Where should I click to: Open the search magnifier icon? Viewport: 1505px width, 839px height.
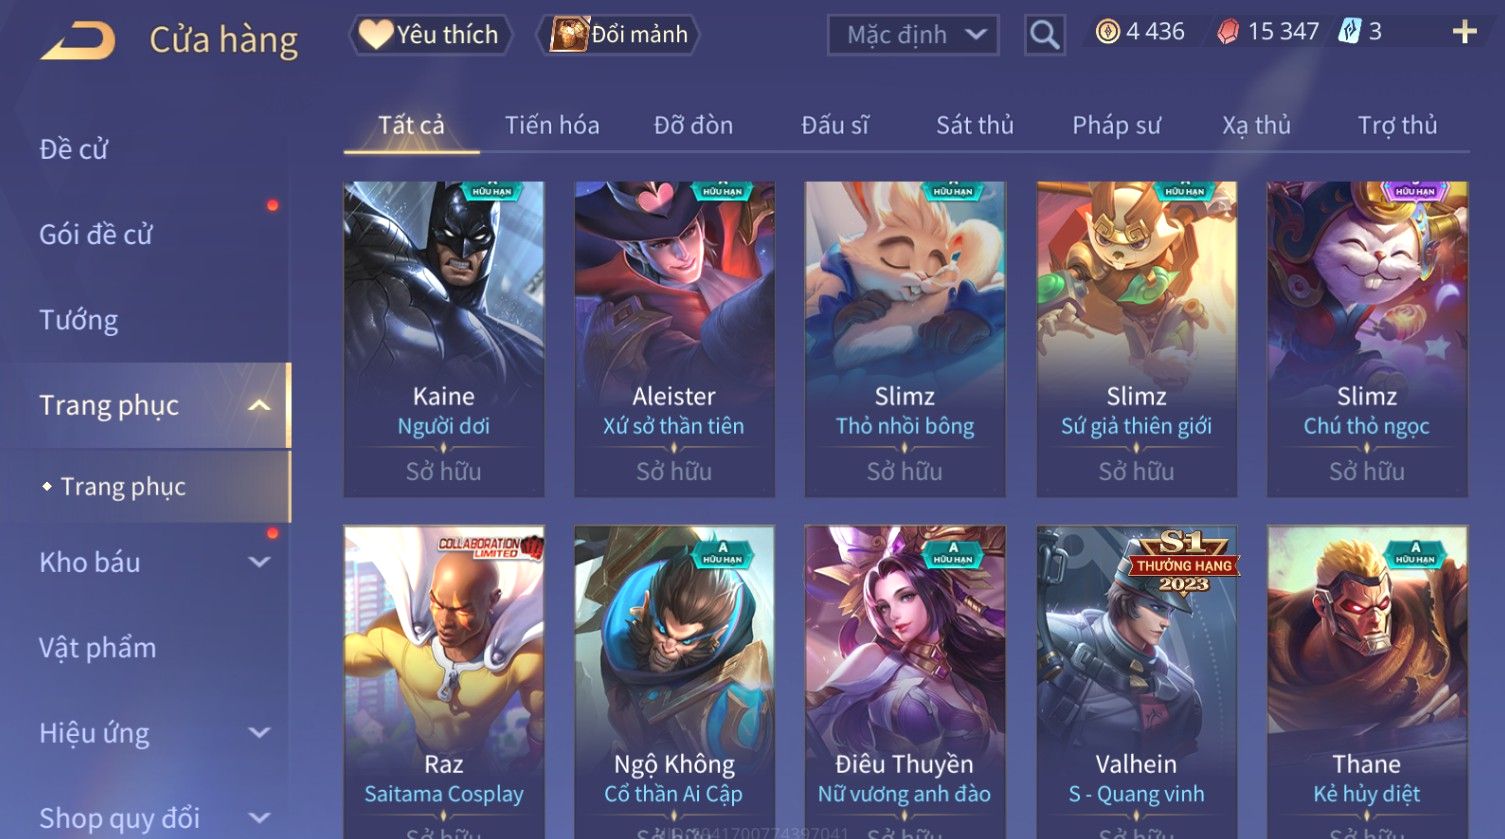click(1044, 35)
